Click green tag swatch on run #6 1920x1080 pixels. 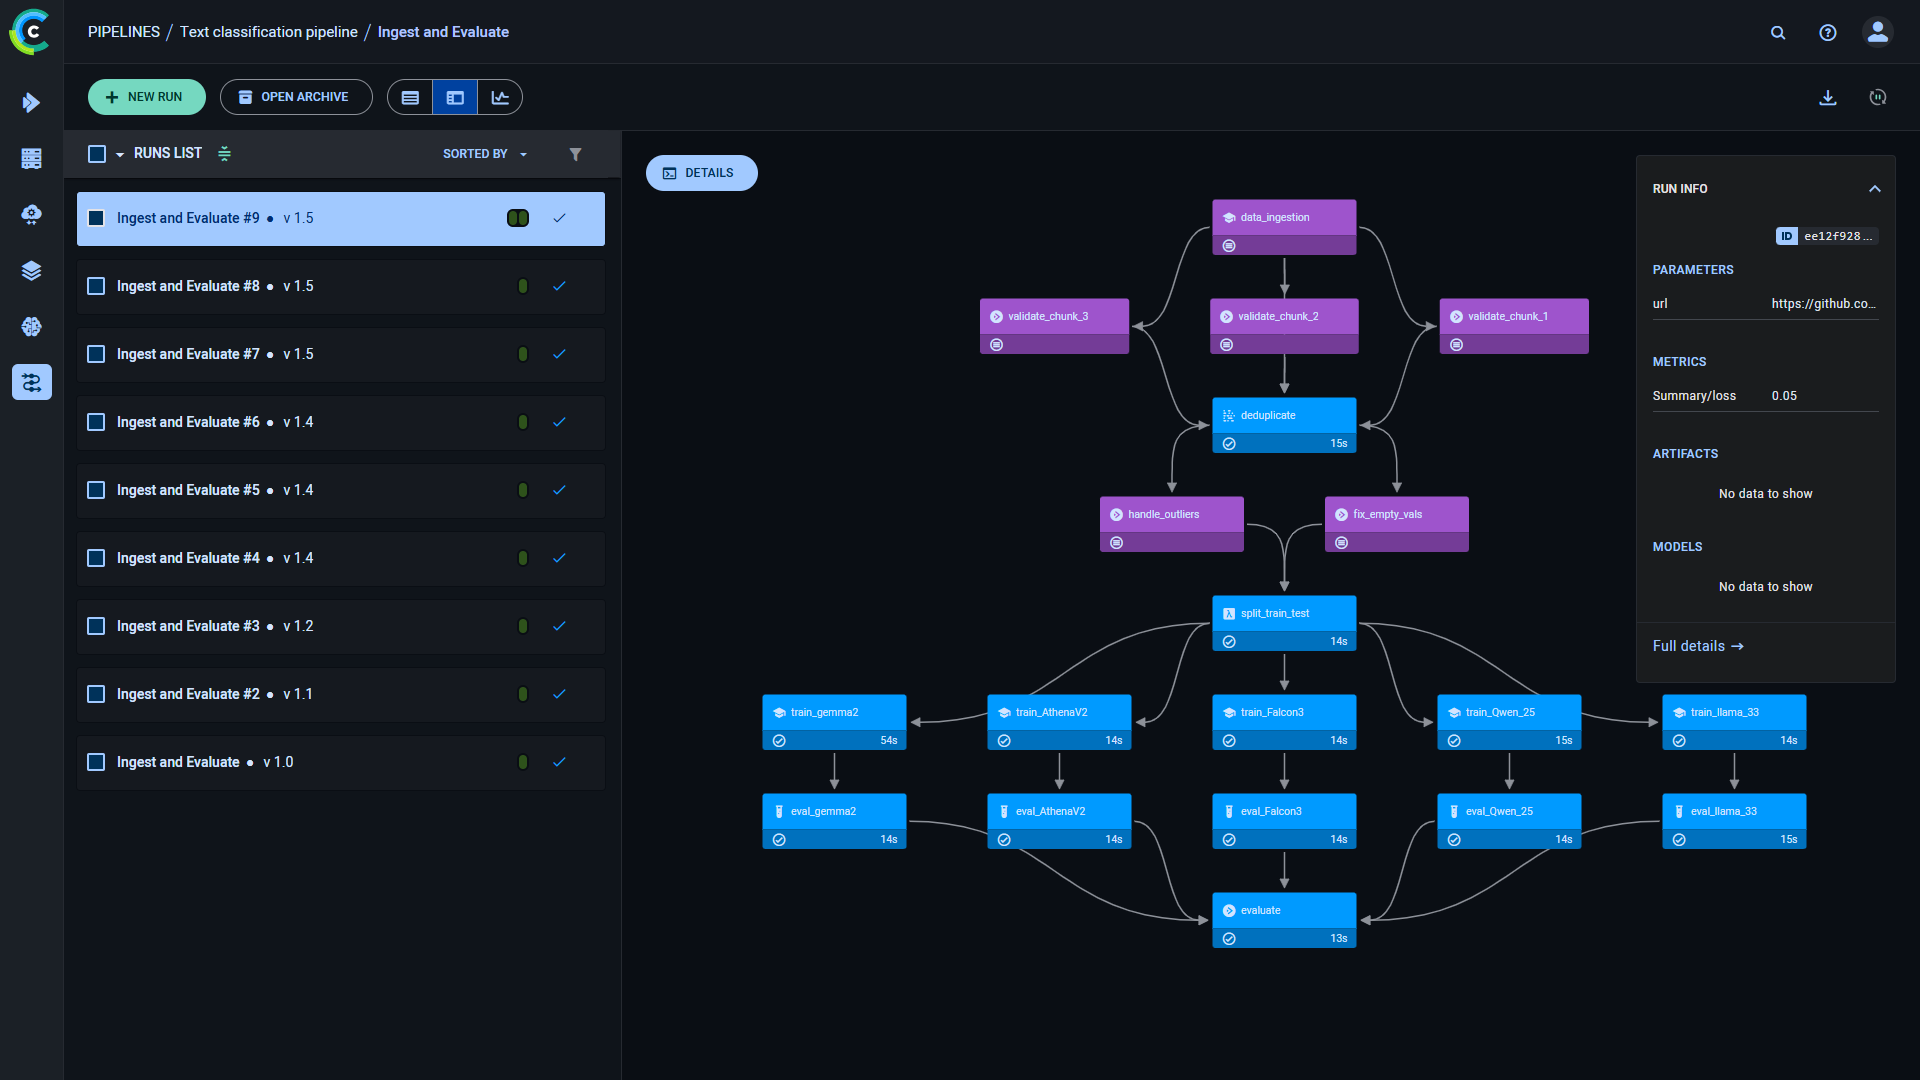coord(523,422)
